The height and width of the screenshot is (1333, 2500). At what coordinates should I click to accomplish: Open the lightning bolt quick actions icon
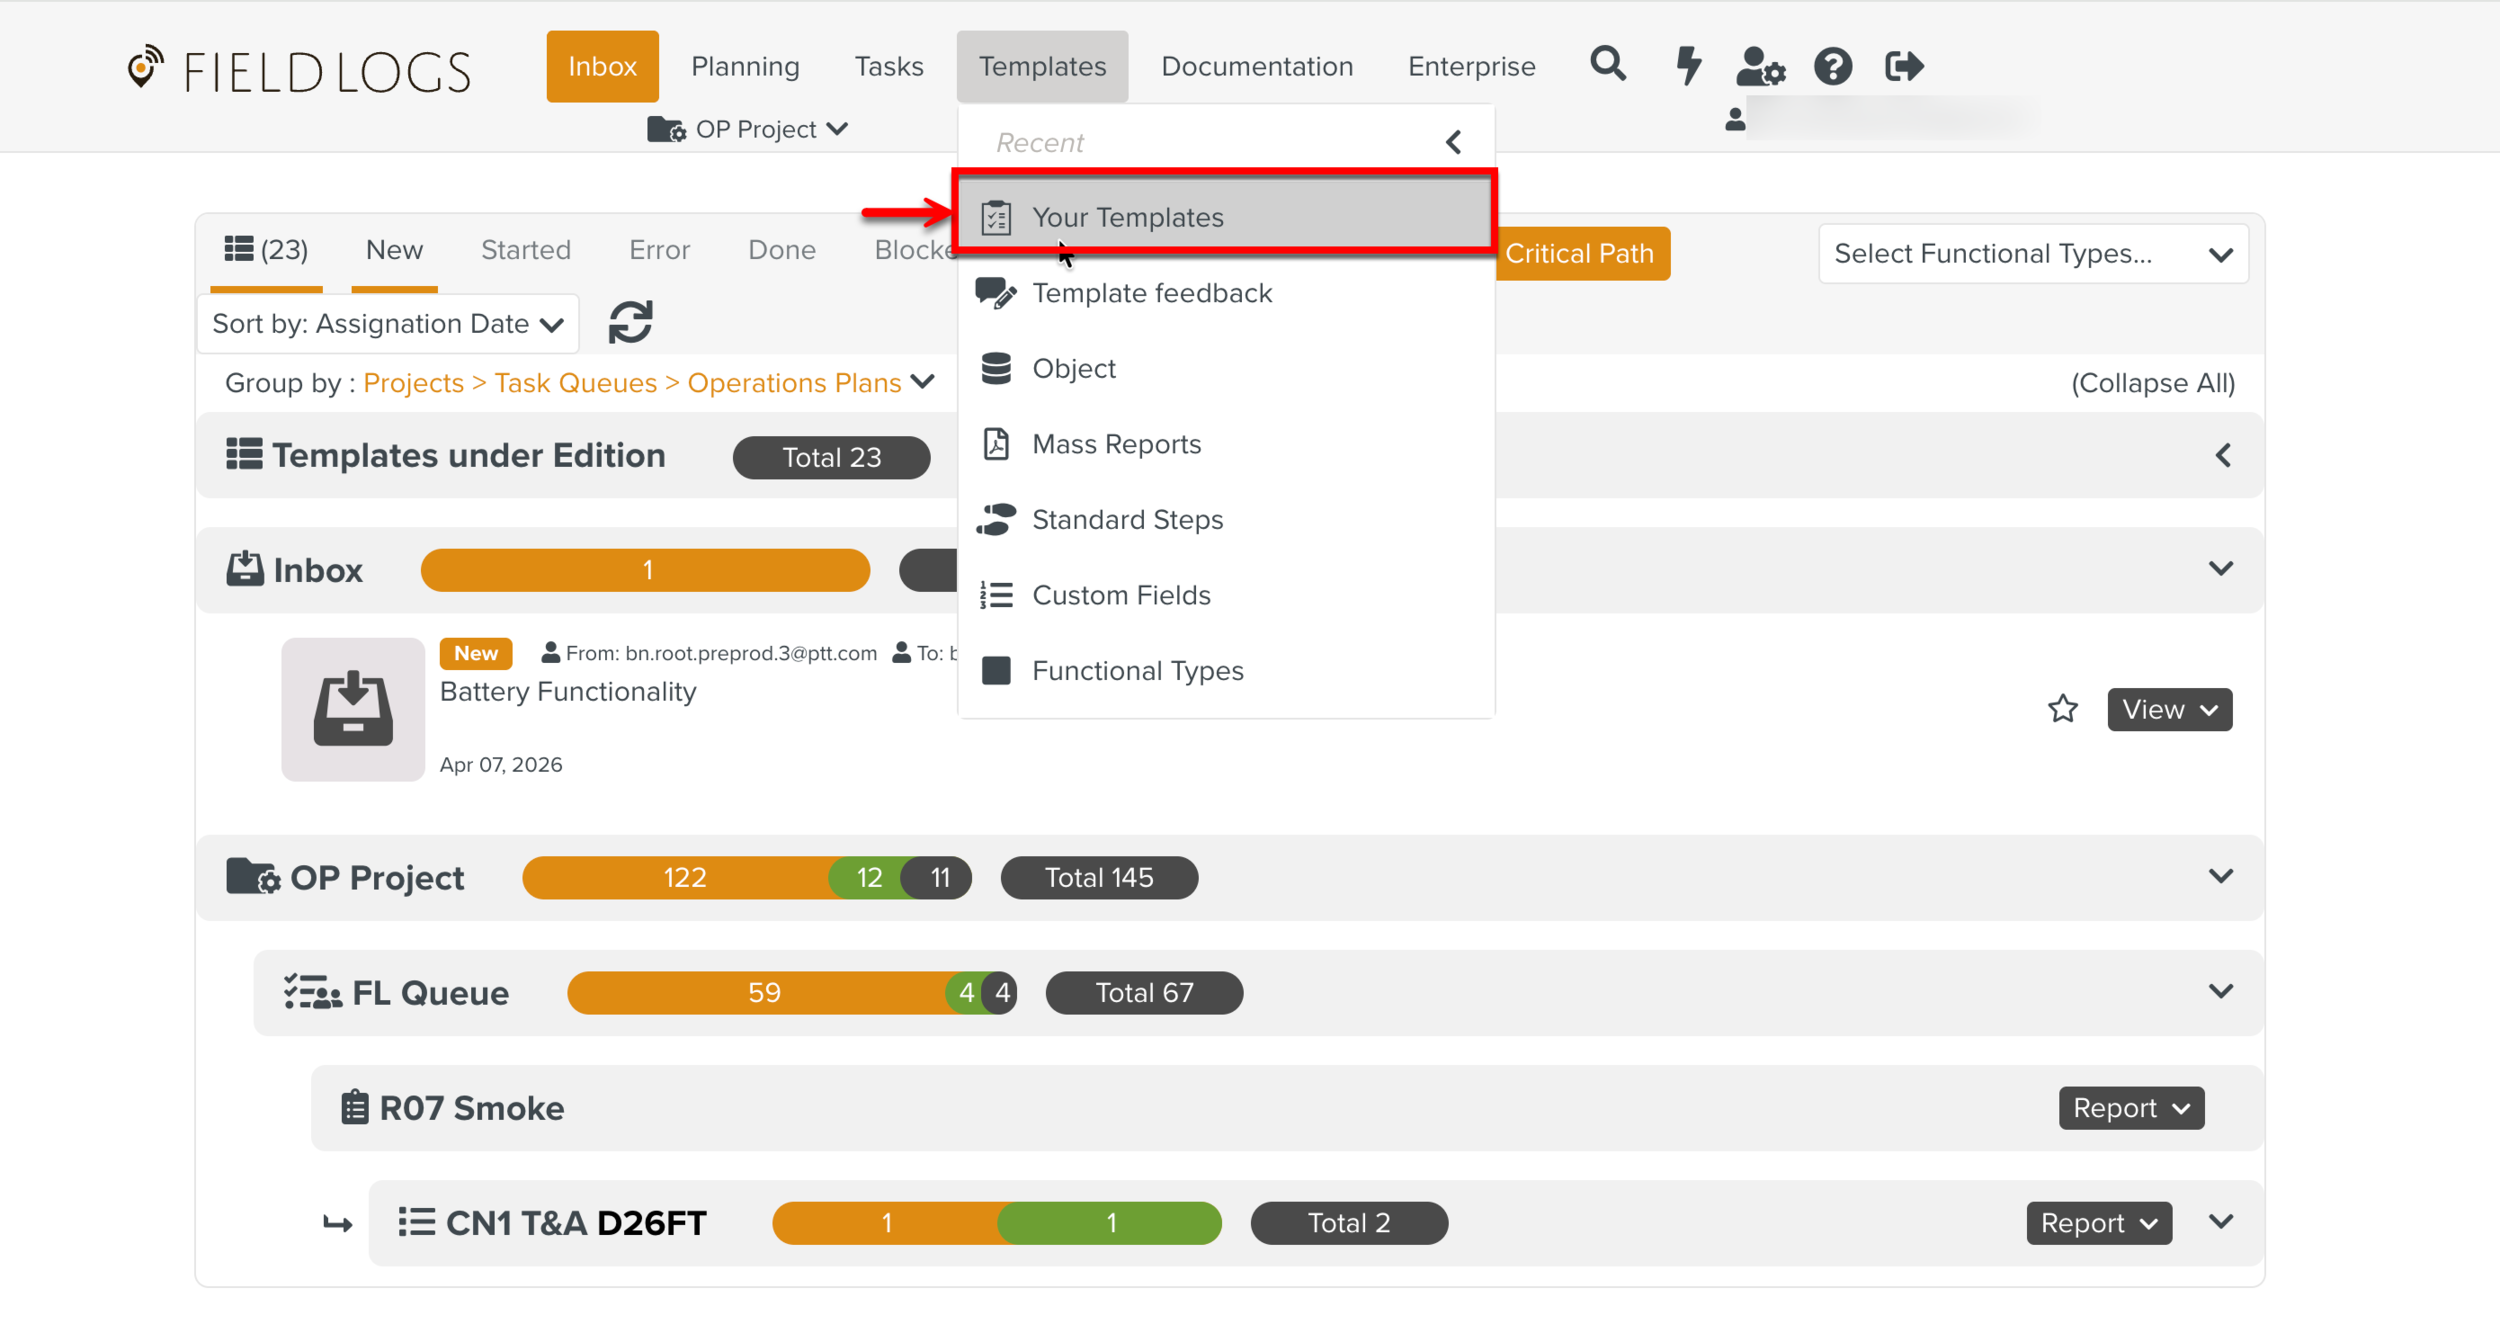click(1688, 66)
